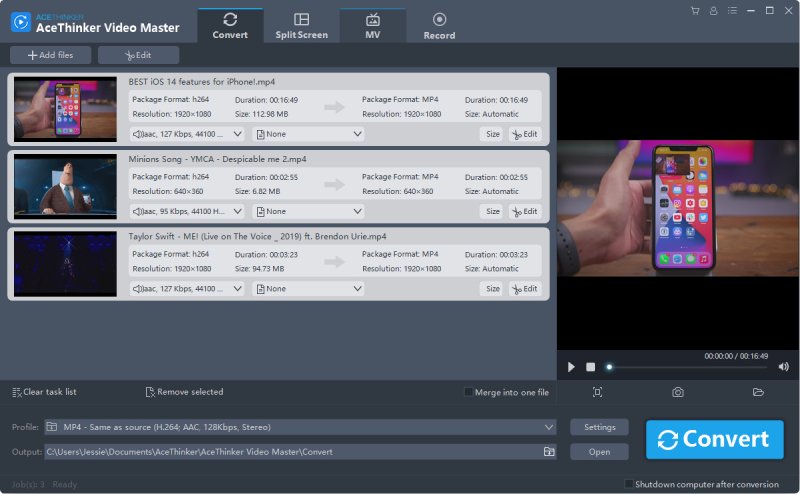Open the MV tab
Image resolution: width=800 pixels, height=494 pixels.
pos(372,26)
